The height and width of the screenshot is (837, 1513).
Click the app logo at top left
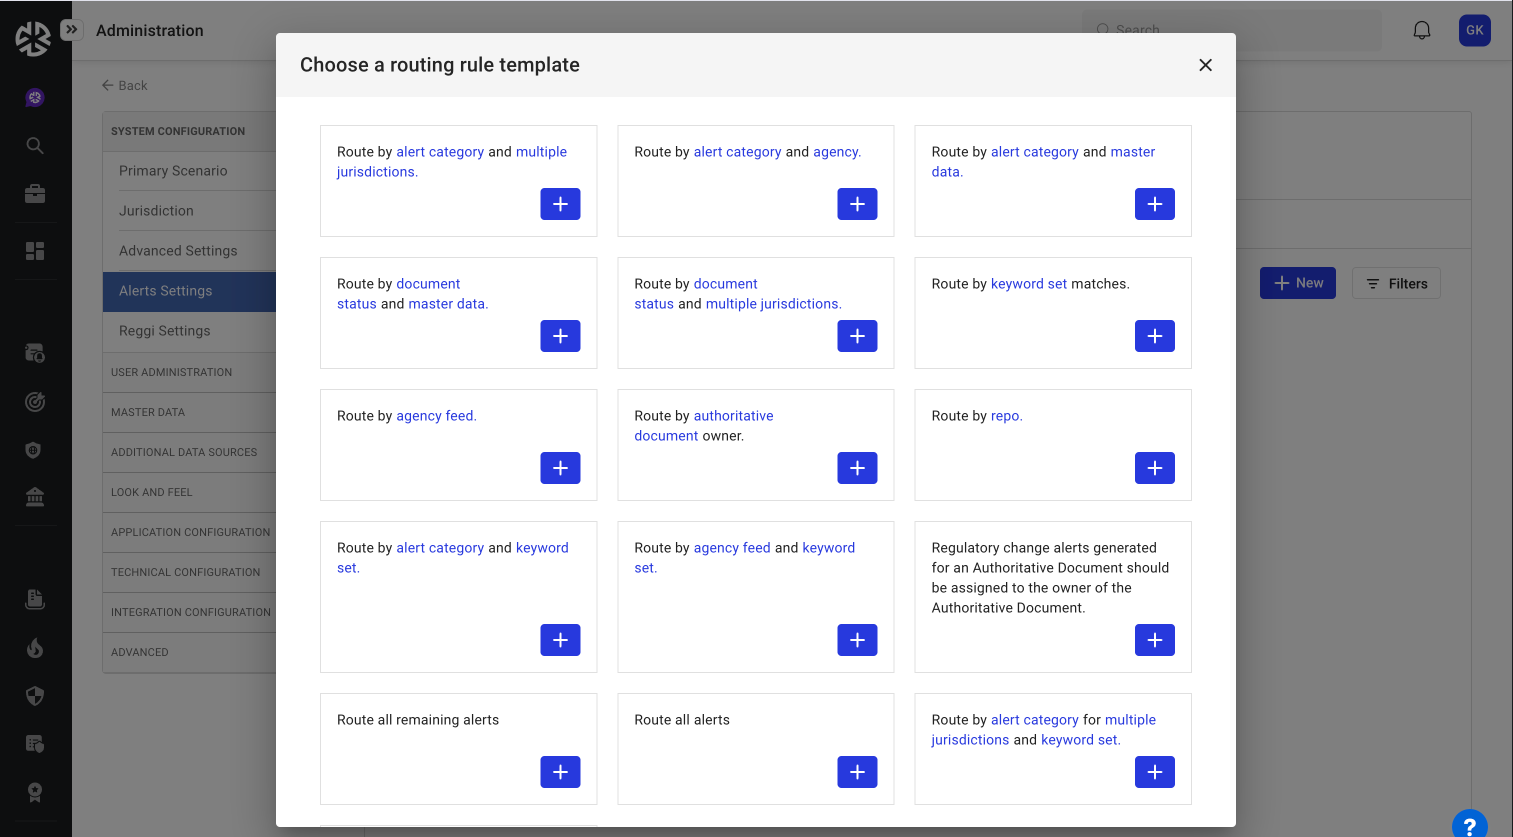[33, 38]
